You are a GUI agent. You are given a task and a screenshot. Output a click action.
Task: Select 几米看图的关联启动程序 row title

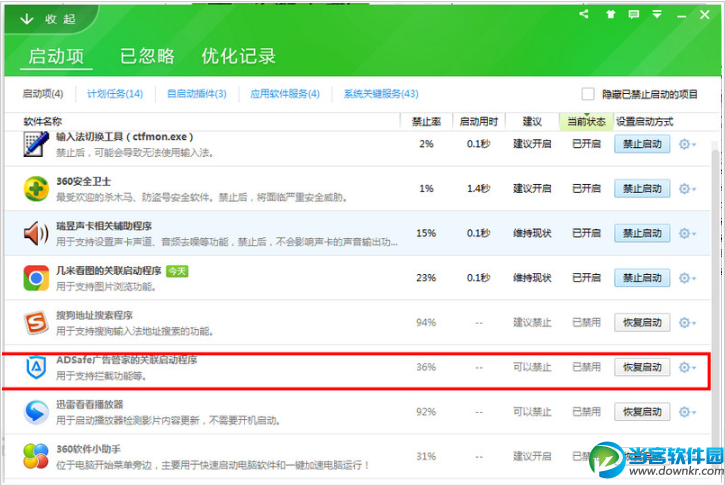coord(109,270)
